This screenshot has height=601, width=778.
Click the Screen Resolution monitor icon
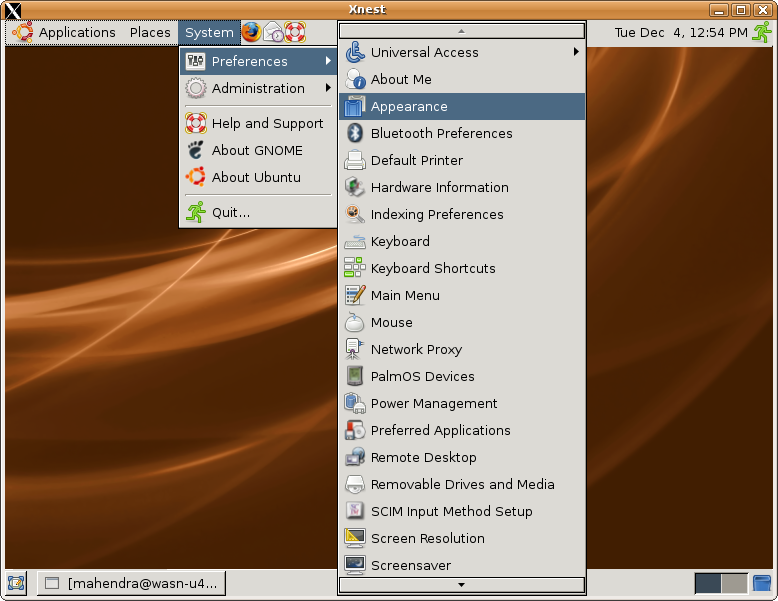355,538
